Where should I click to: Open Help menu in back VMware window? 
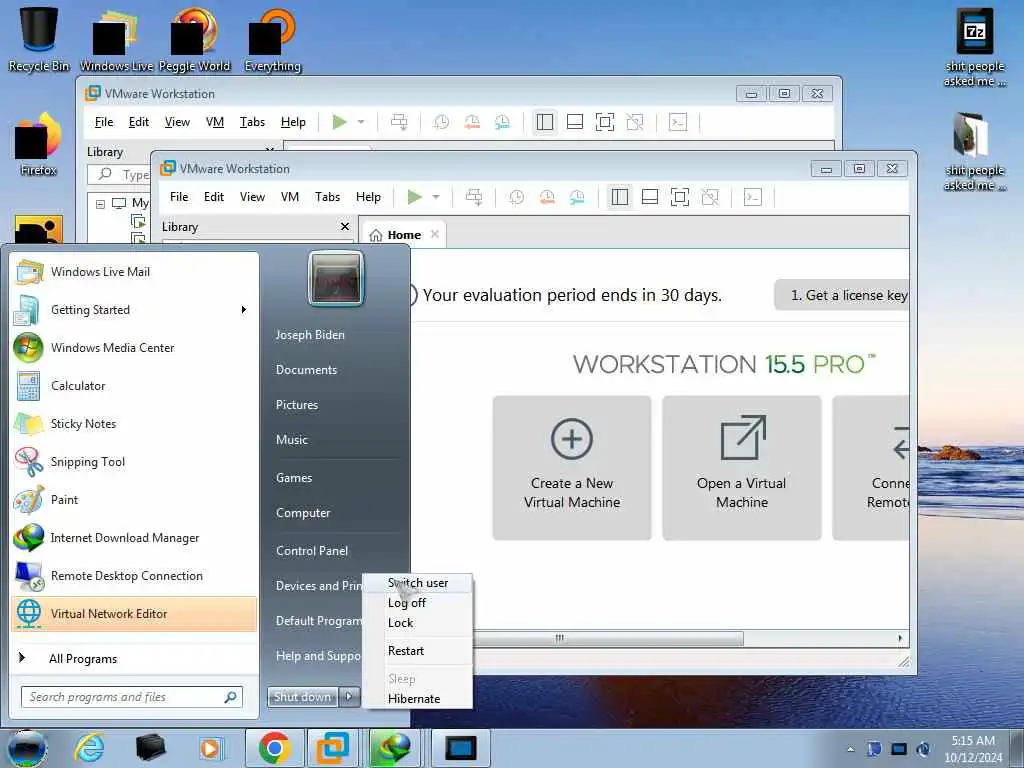pos(293,122)
